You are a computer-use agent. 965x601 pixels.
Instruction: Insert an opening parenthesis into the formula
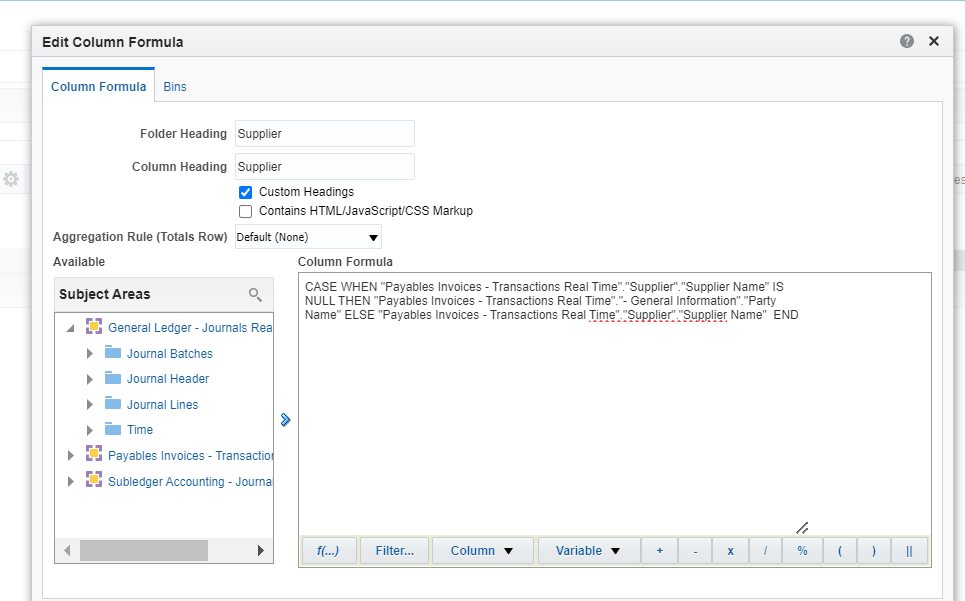point(837,550)
